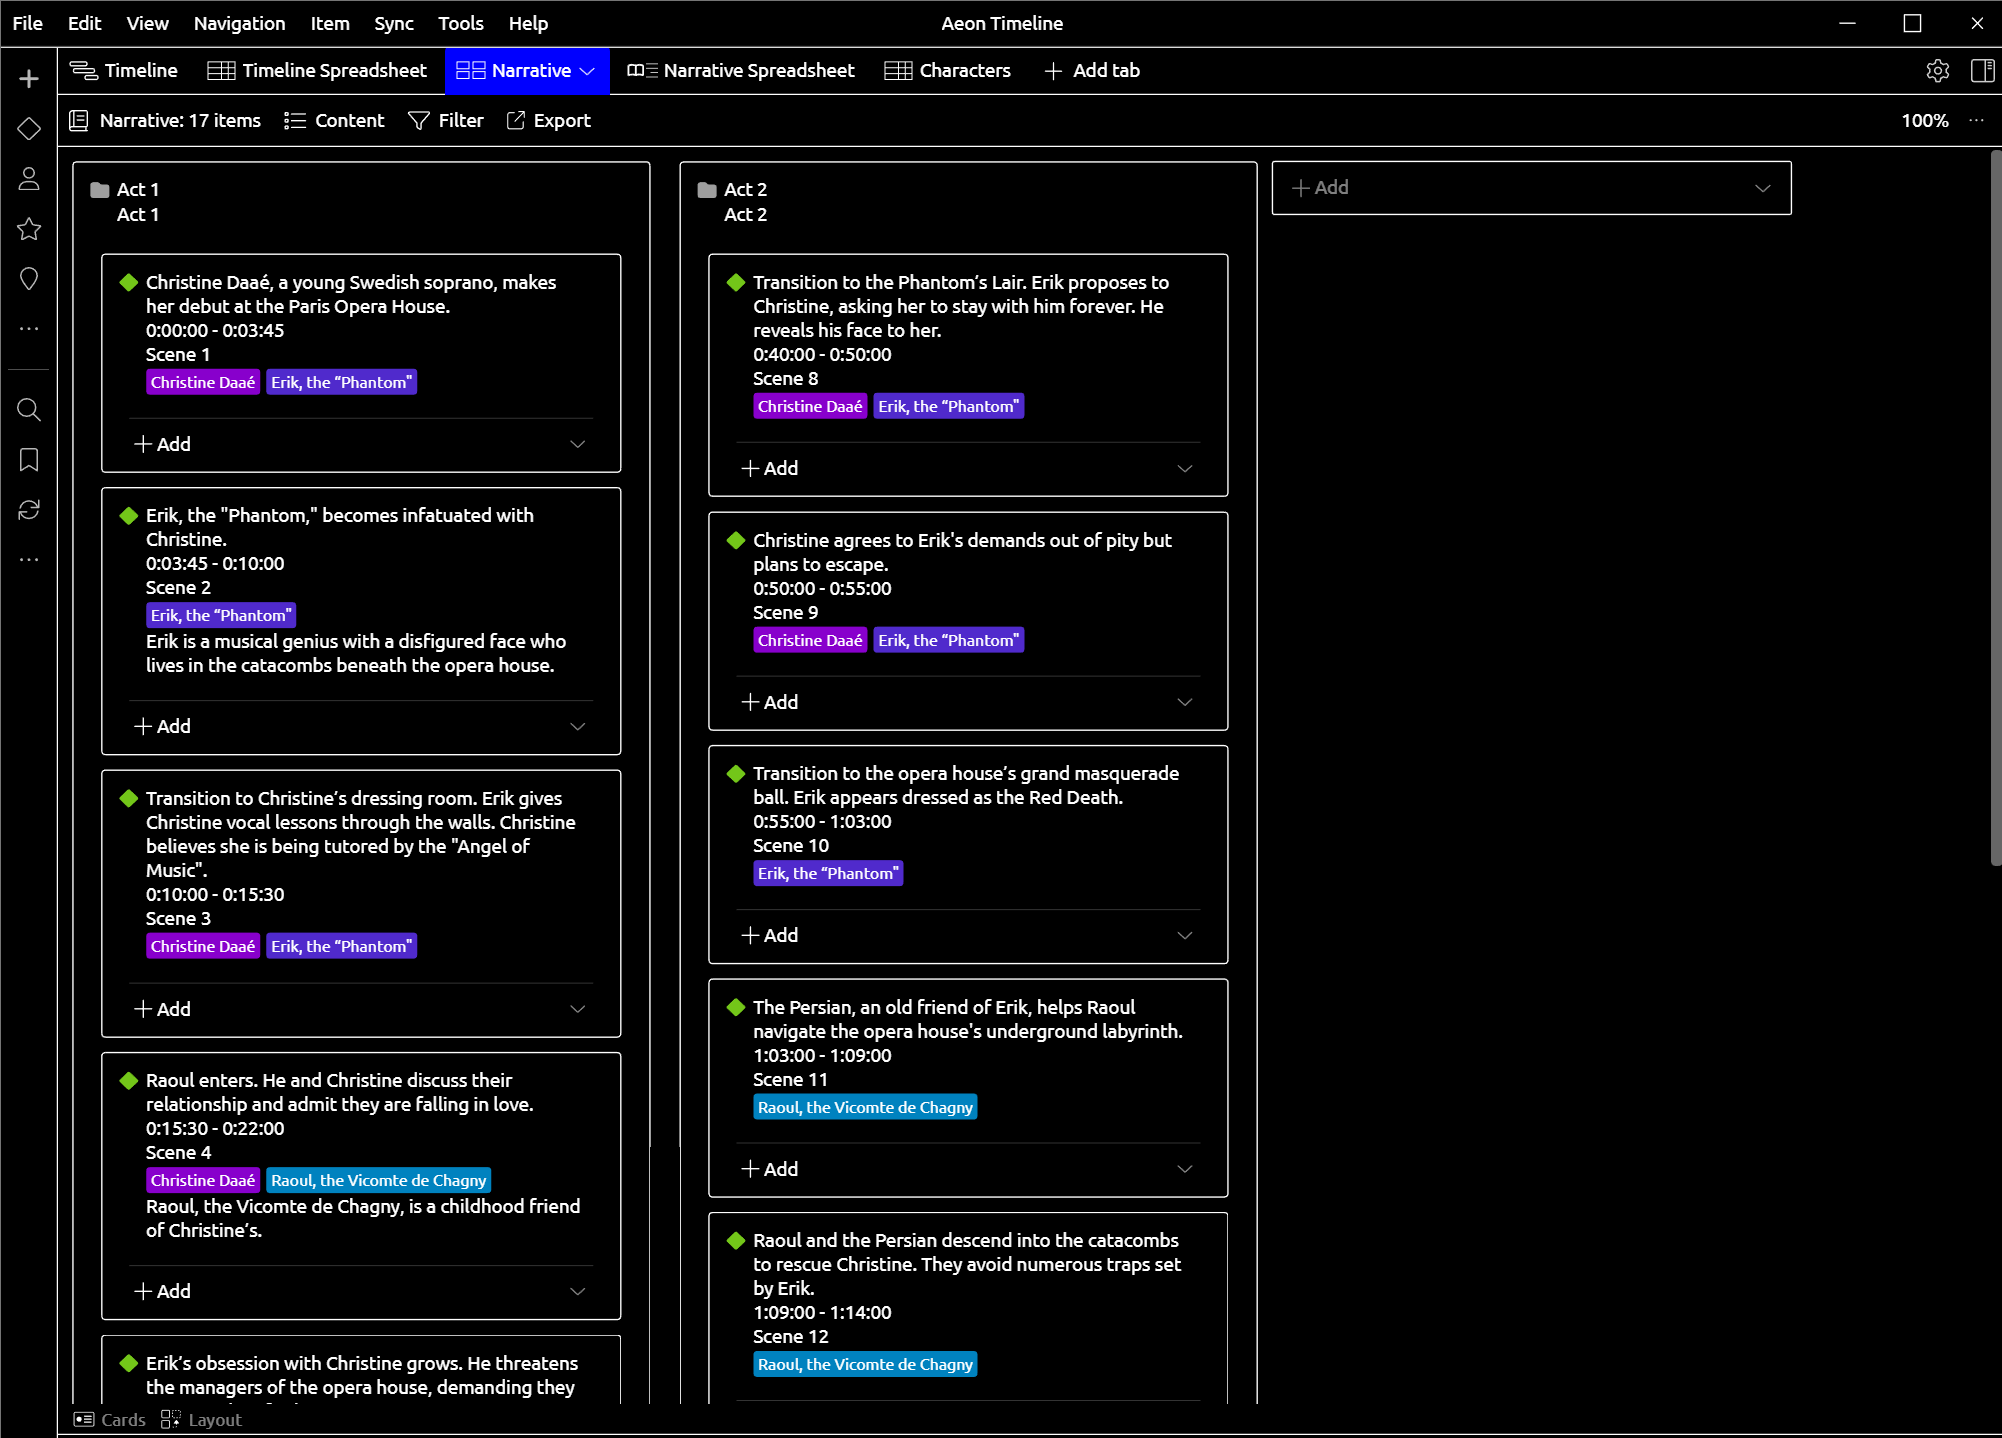
Task: Open the diamond events icon in sidebar
Action: (x=29, y=129)
